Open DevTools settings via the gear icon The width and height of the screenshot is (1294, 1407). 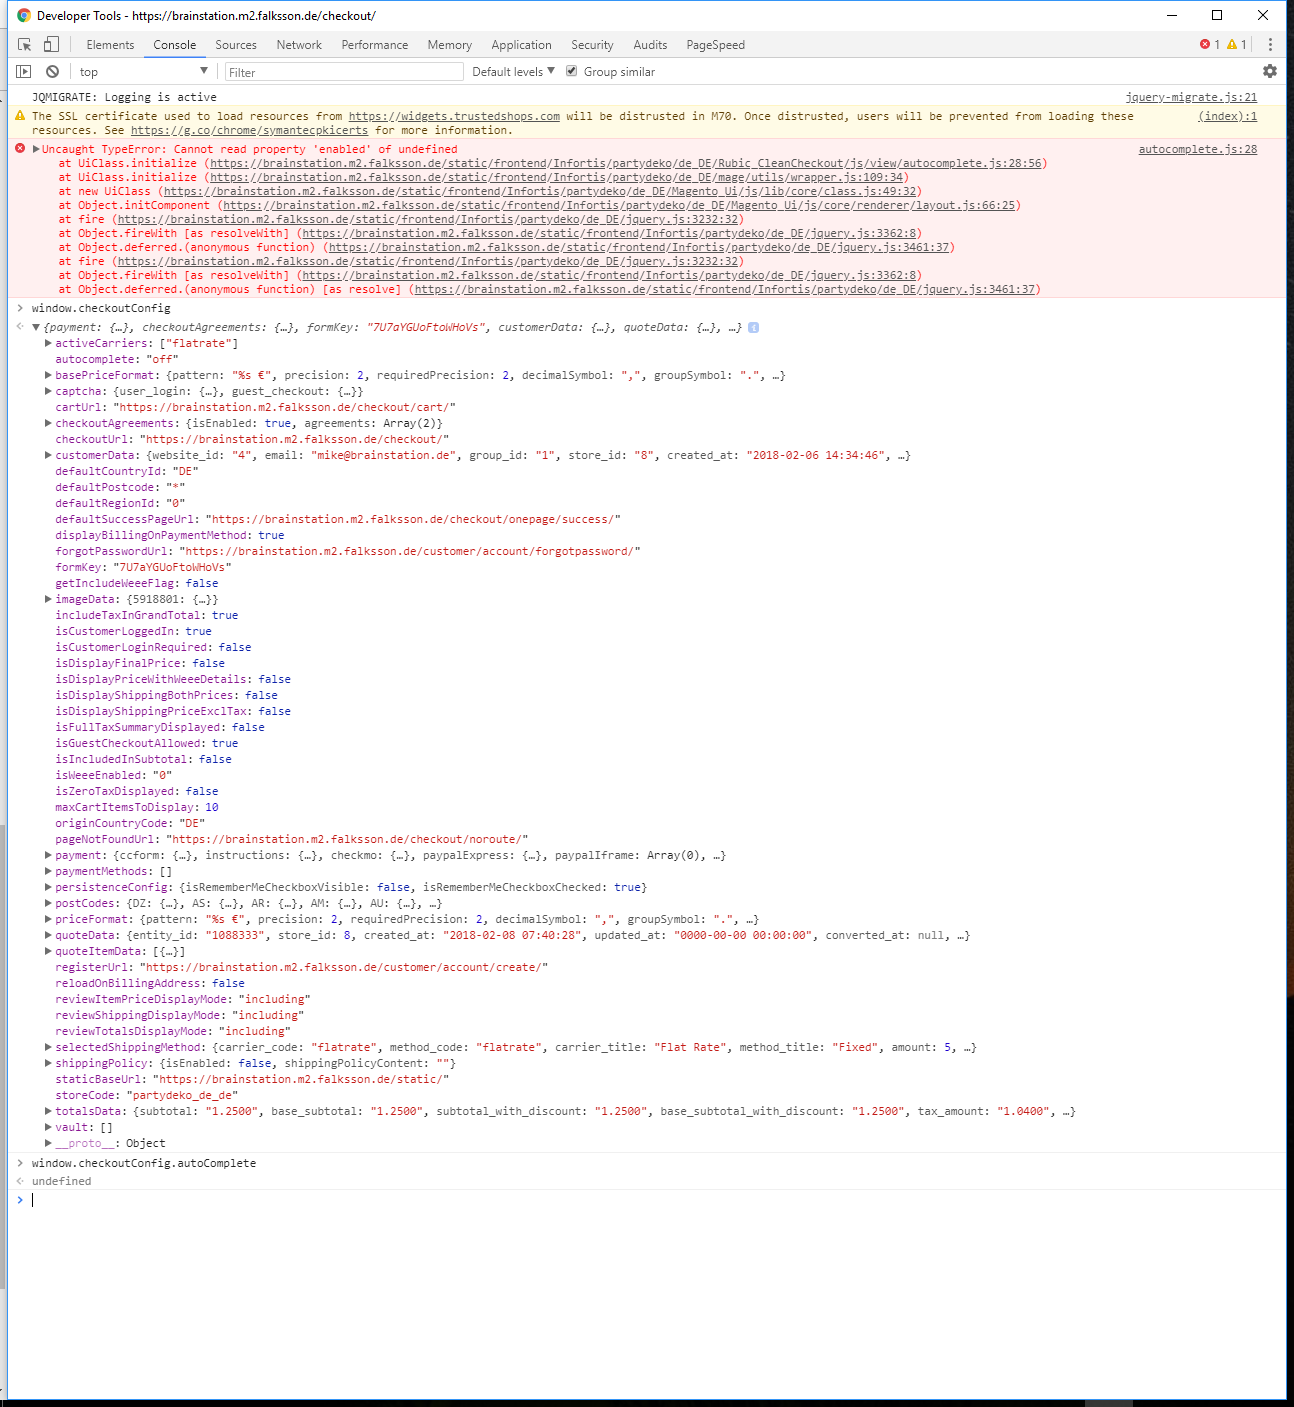point(1270,71)
